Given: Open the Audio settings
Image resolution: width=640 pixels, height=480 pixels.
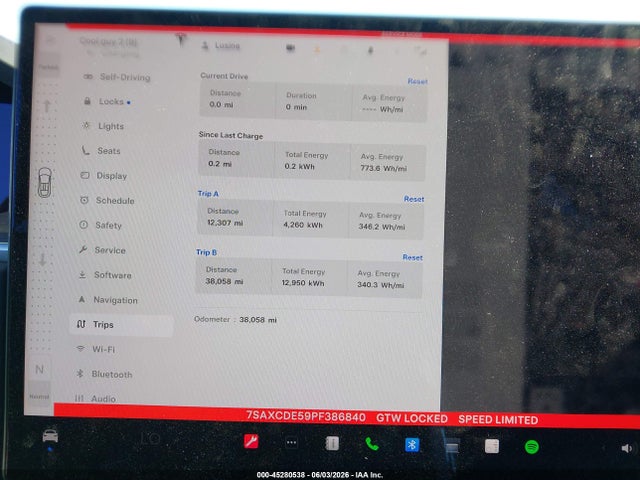Looking at the screenshot, I should [x=96, y=398].
